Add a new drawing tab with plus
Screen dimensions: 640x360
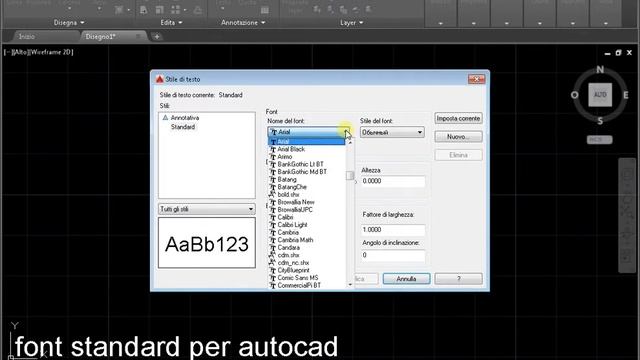157,37
